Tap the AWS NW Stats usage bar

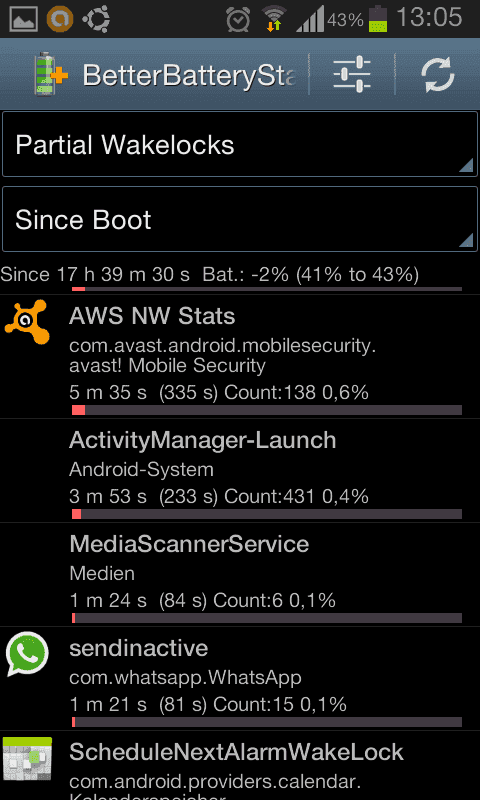click(x=267, y=410)
